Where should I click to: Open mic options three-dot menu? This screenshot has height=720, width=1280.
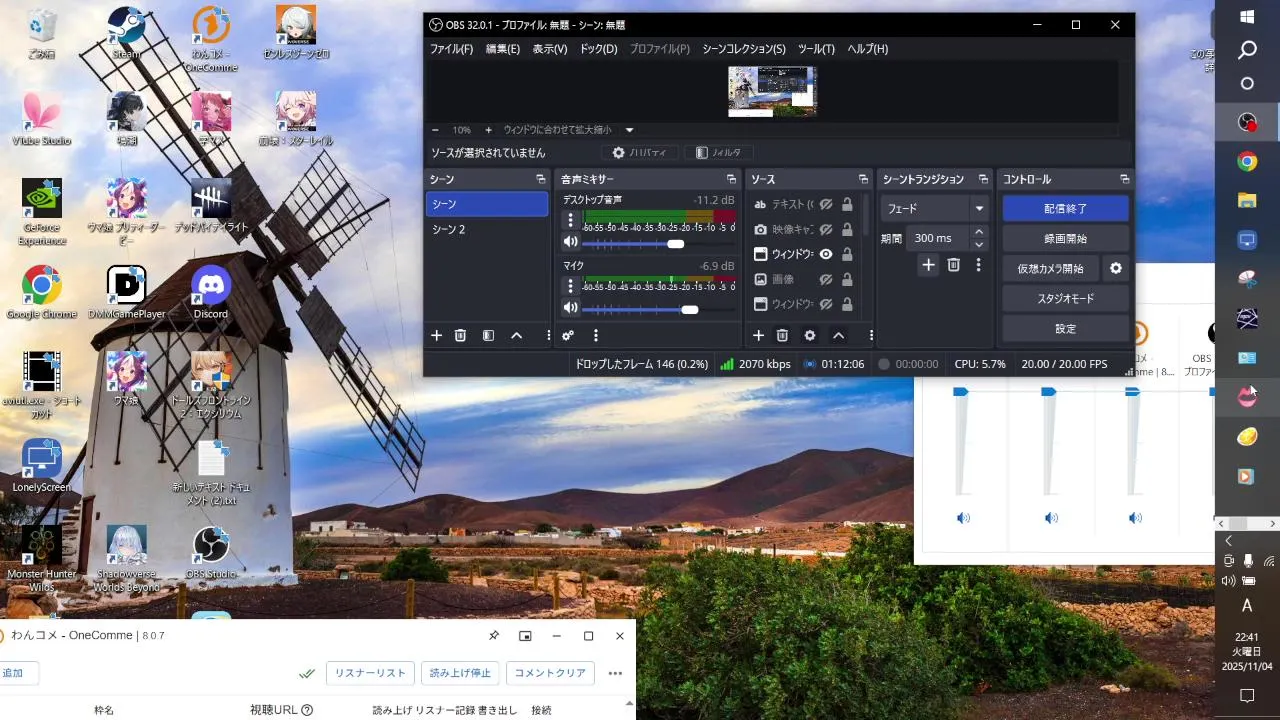571,286
